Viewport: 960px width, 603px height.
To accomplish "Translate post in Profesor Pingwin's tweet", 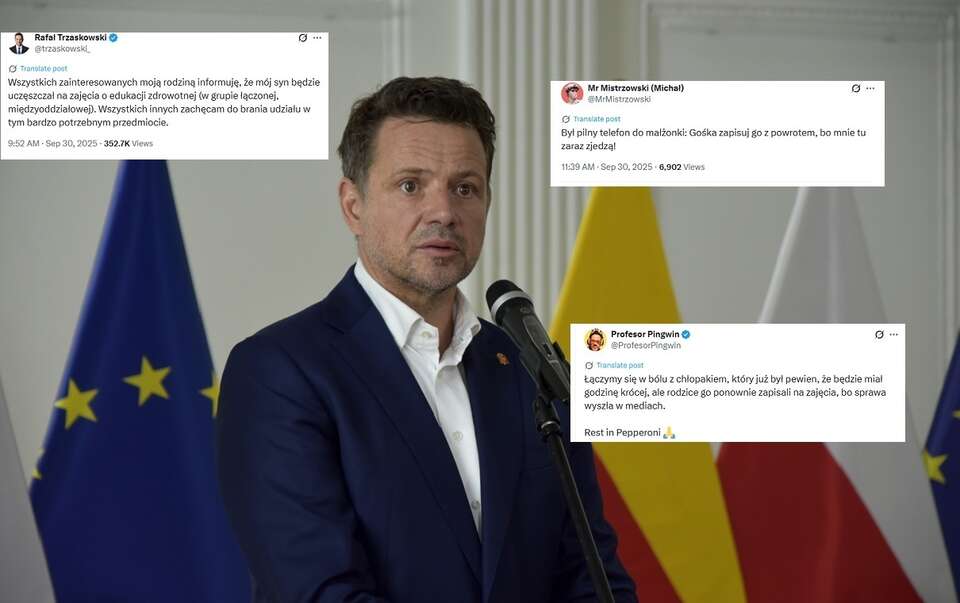I will (x=620, y=365).
